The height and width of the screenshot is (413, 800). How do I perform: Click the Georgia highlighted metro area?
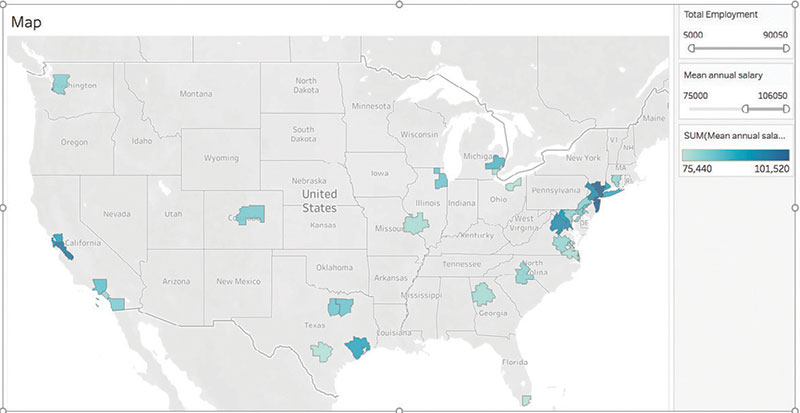pos(484,294)
